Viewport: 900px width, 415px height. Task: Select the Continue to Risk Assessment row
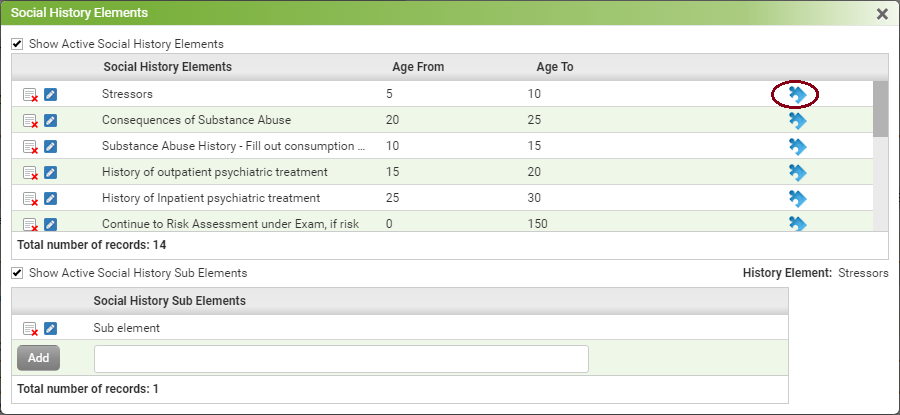point(442,222)
